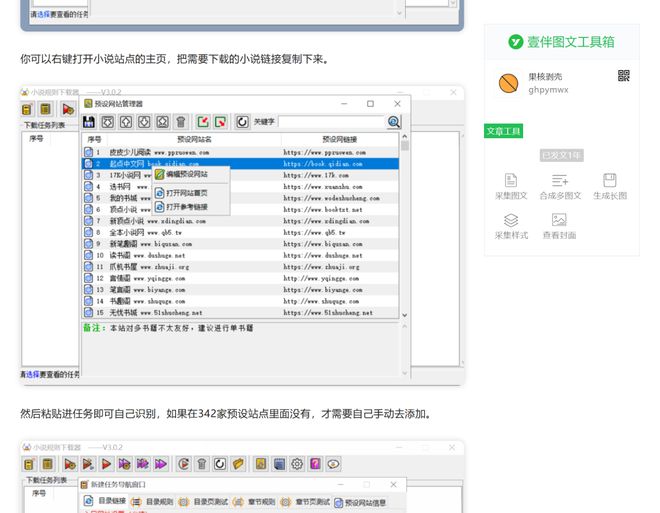Click the move-up arrow icon in 预设网站管理器
The image size is (660, 513).
tap(126, 122)
